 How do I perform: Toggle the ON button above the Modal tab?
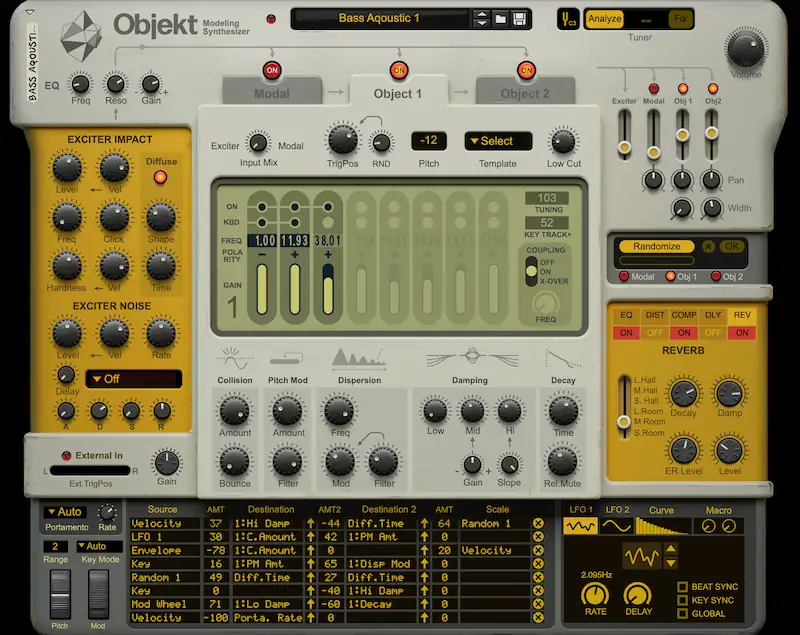click(272, 70)
